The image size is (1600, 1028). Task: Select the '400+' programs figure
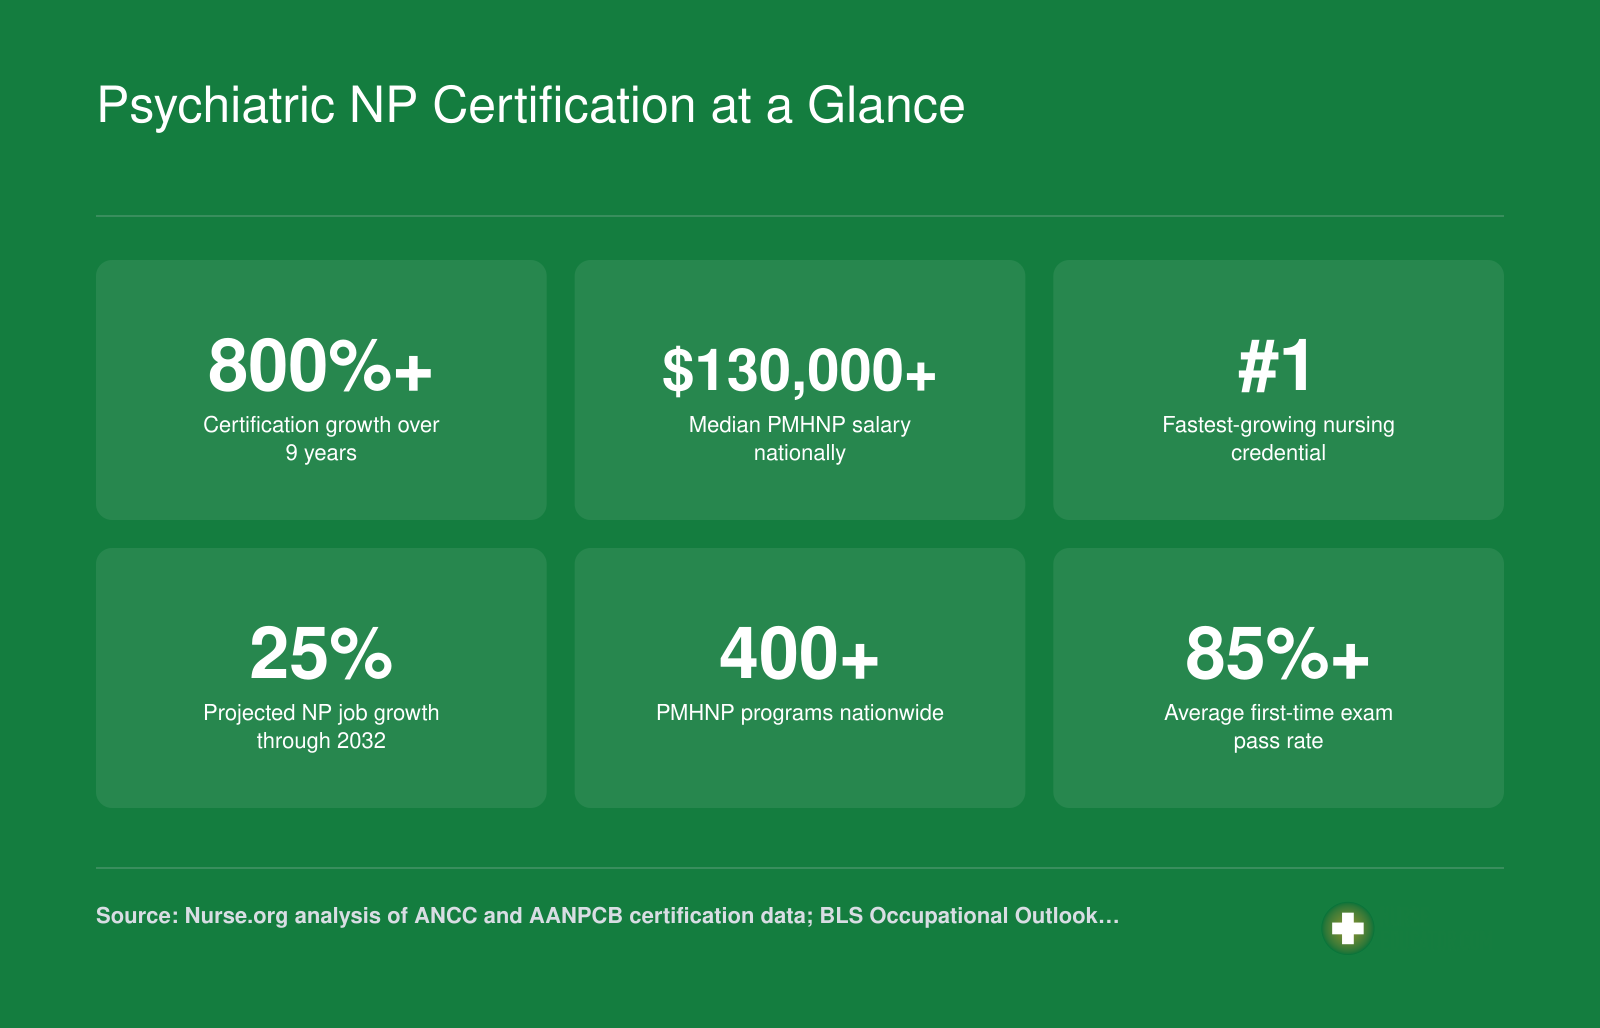(x=799, y=654)
